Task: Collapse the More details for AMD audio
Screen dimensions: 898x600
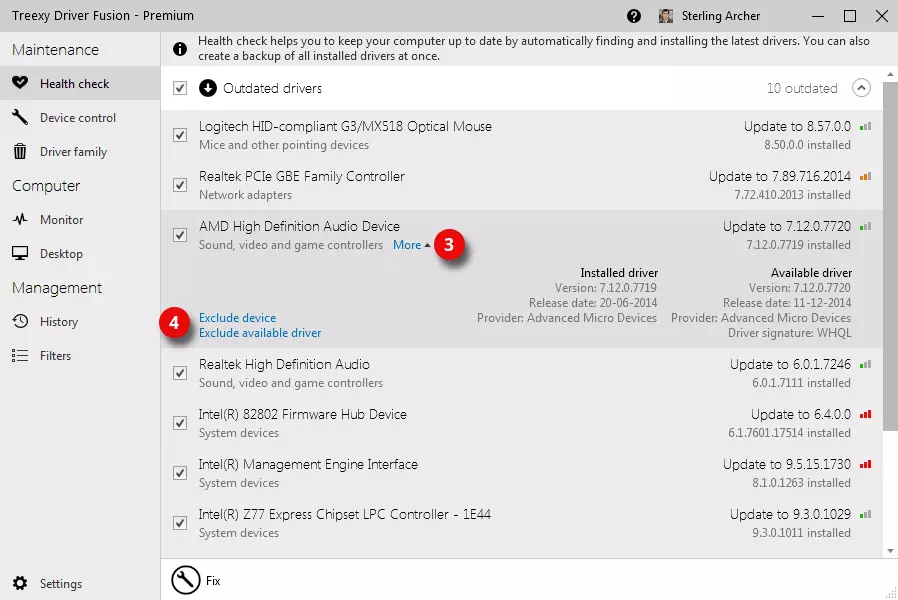Action: click(x=411, y=245)
